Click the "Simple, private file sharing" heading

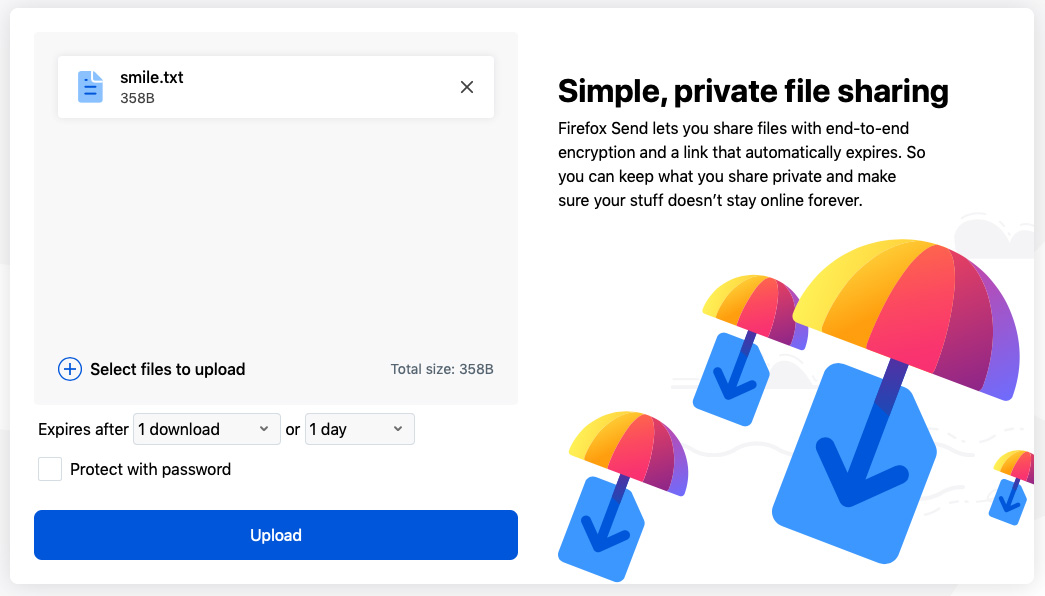pyautogui.click(x=753, y=91)
